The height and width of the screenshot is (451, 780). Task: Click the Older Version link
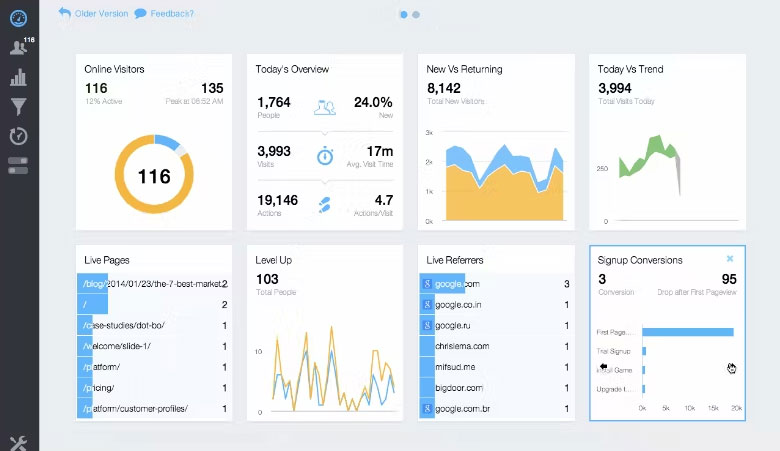pos(93,13)
